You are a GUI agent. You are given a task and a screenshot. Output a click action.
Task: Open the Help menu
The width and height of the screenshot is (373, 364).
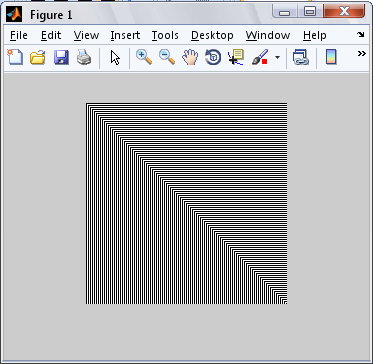click(x=315, y=35)
